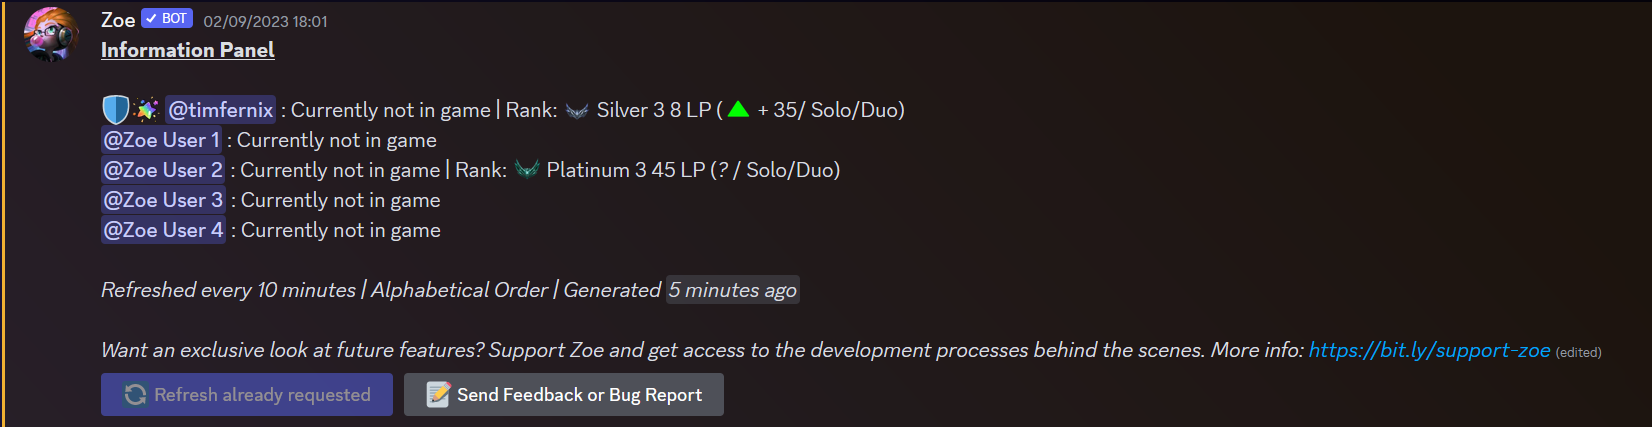Open the @Zoe User 1 mention
The height and width of the screenshot is (427, 1652).
click(x=161, y=140)
